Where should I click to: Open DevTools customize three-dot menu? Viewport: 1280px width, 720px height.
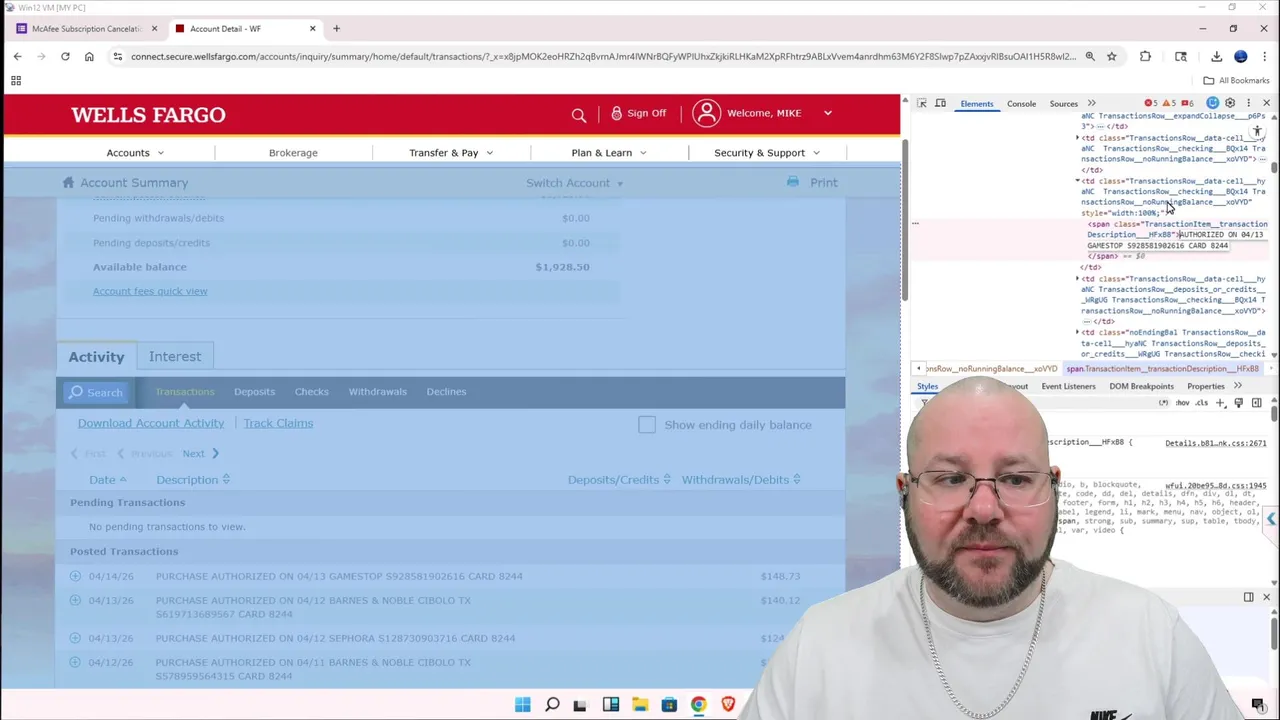click(1248, 103)
